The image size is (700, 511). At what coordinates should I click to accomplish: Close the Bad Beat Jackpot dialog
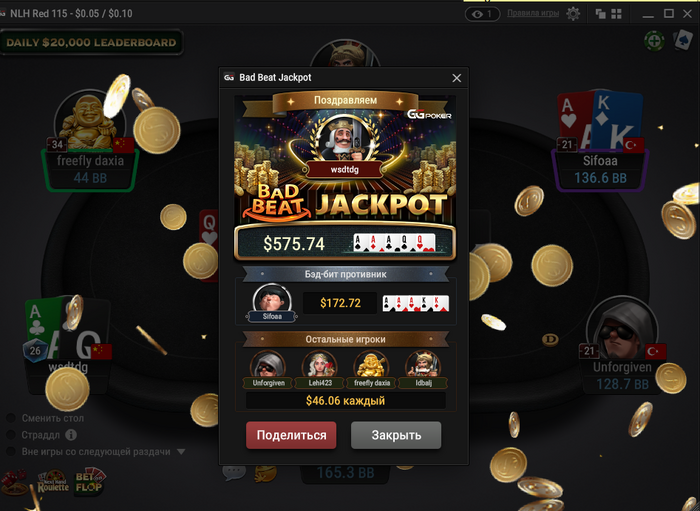pyautogui.click(x=456, y=78)
